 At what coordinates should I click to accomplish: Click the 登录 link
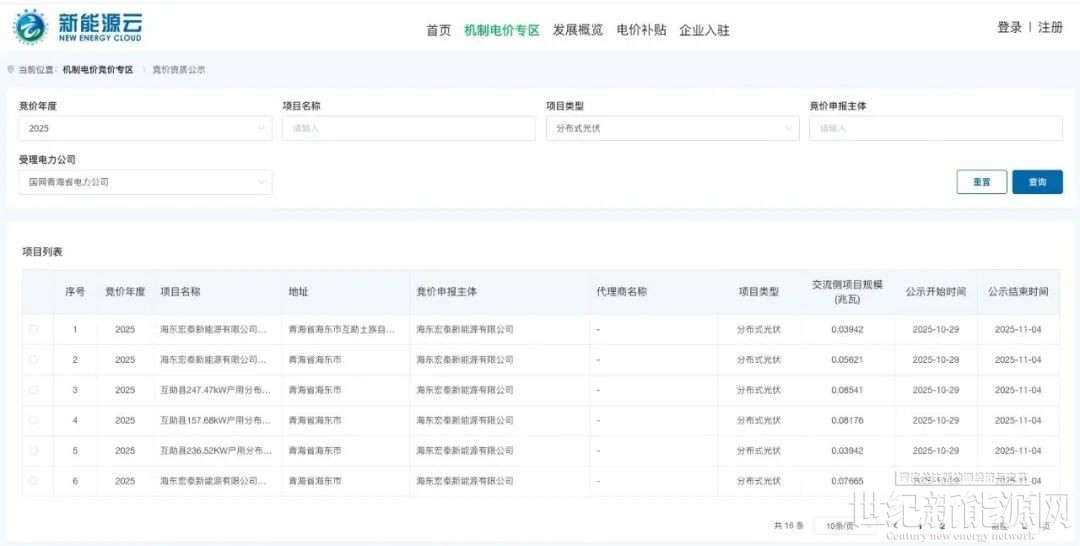click(1009, 28)
